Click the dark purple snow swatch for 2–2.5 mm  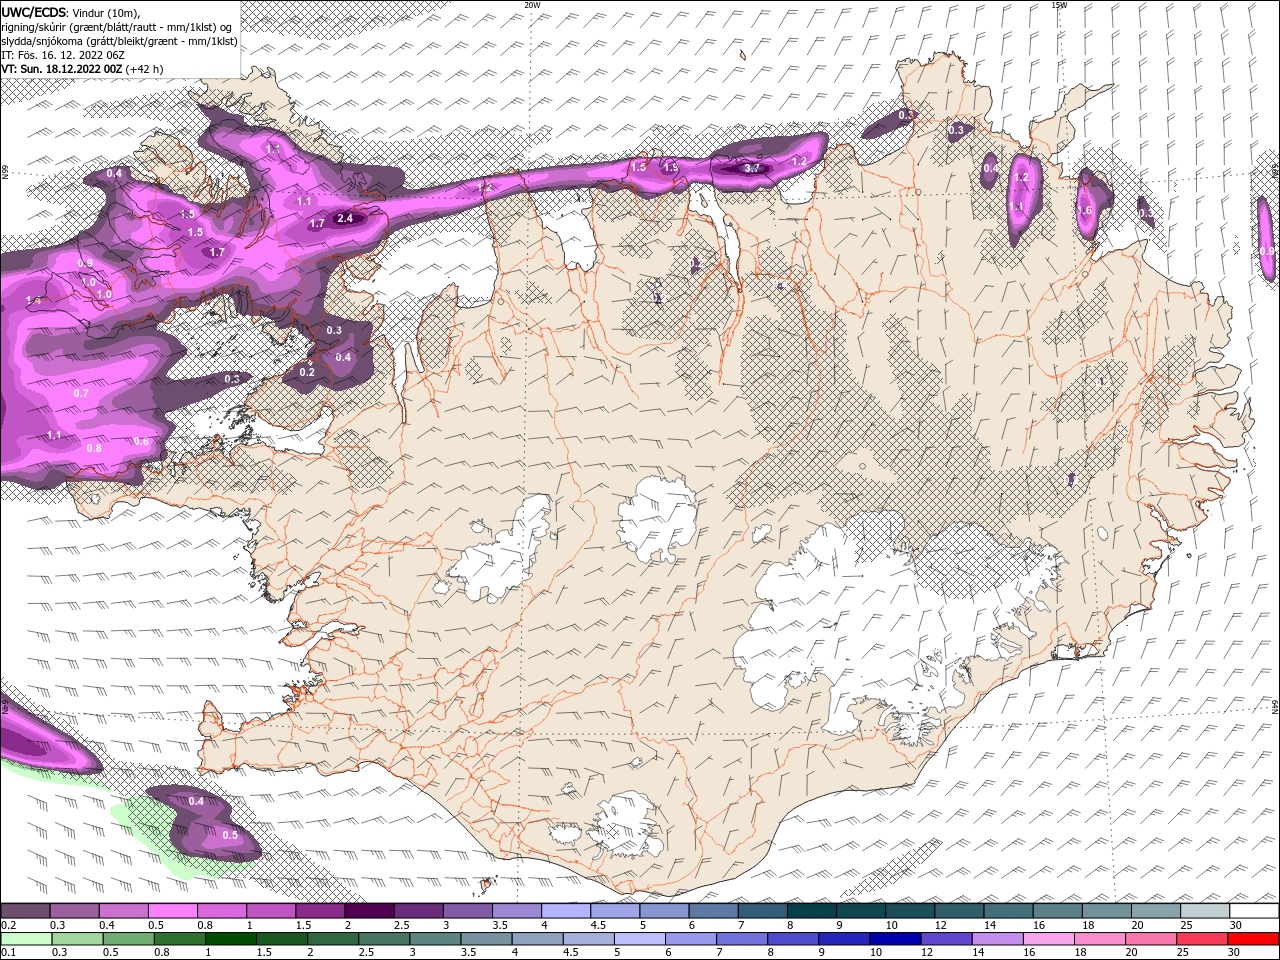point(368,911)
